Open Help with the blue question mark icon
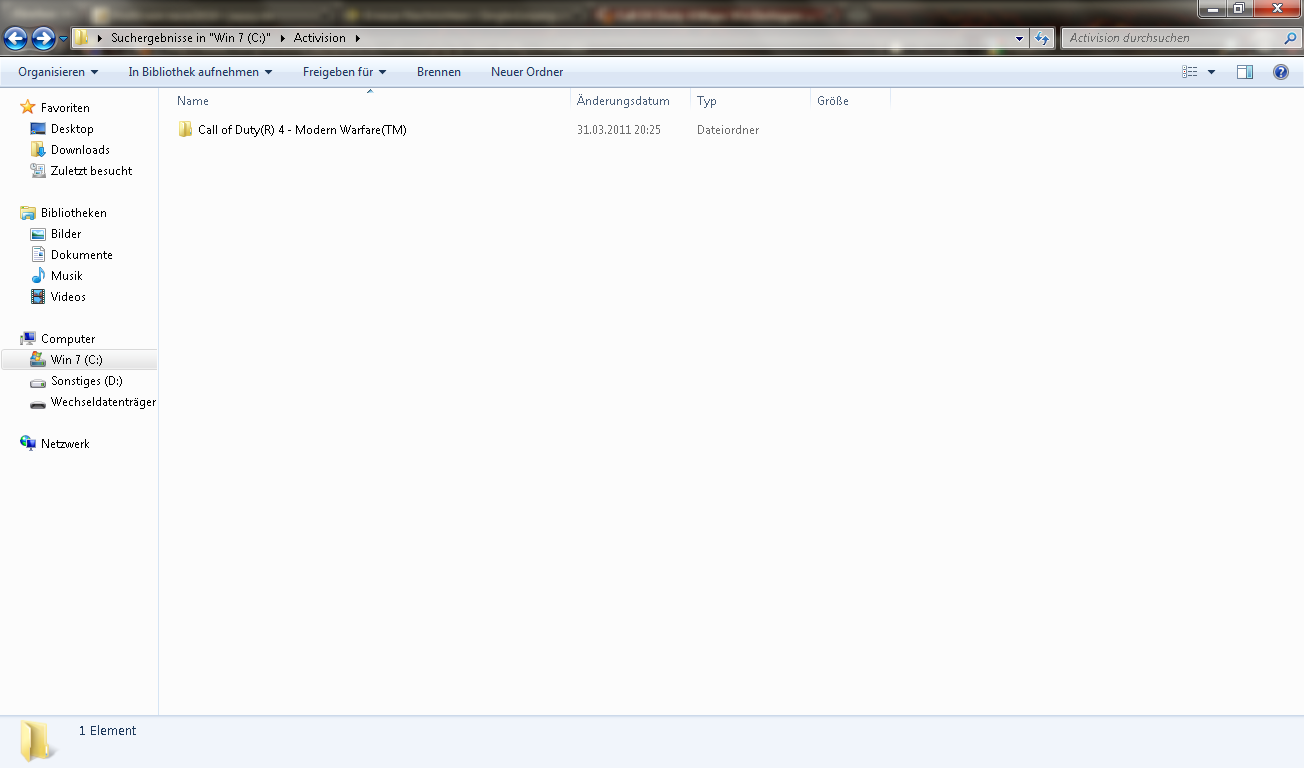 coord(1281,72)
